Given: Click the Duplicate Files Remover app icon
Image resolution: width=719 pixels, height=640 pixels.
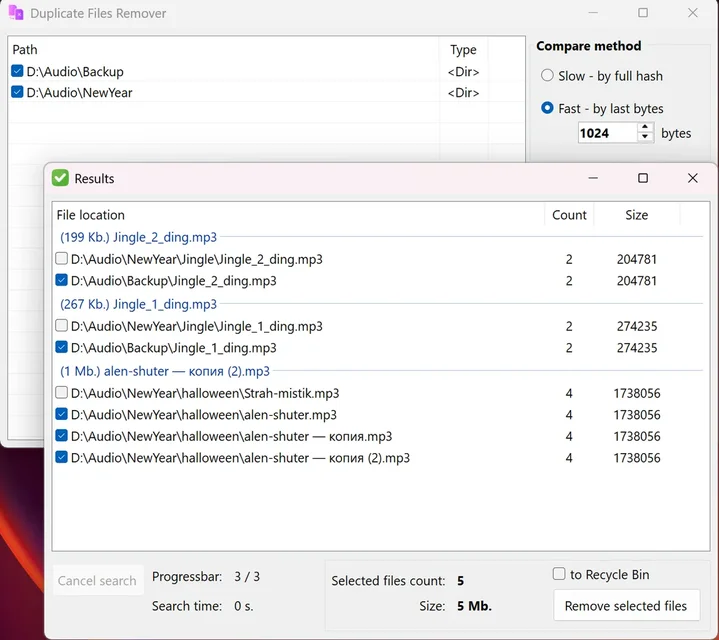Looking at the screenshot, I should pyautogui.click(x=16, y=14).
